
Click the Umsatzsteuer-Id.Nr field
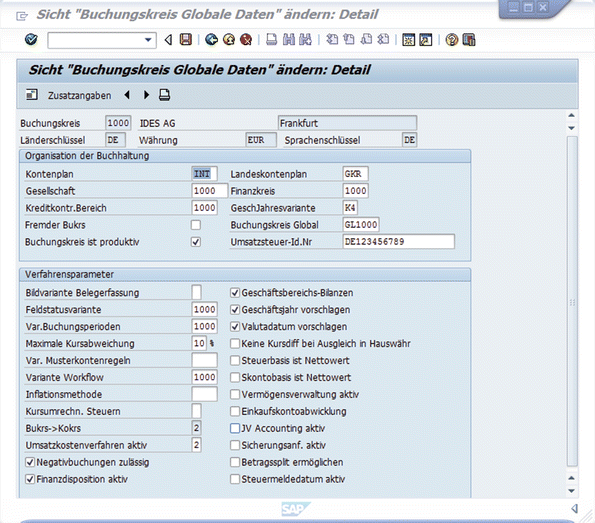[398, 241]
